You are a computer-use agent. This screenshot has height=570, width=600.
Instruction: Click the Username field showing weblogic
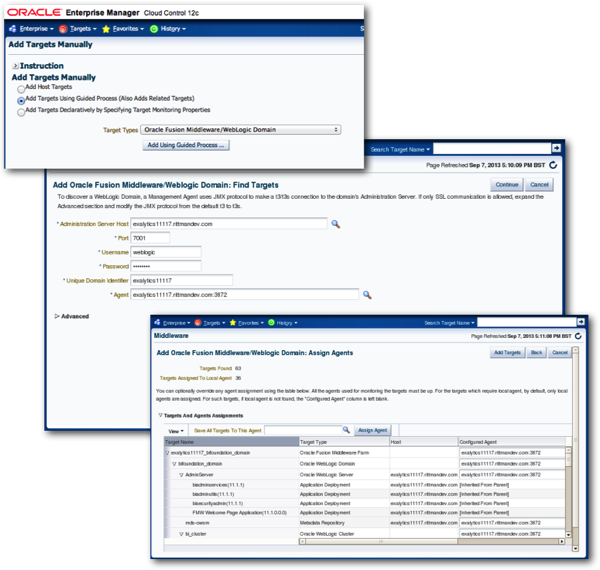point(166,252)
